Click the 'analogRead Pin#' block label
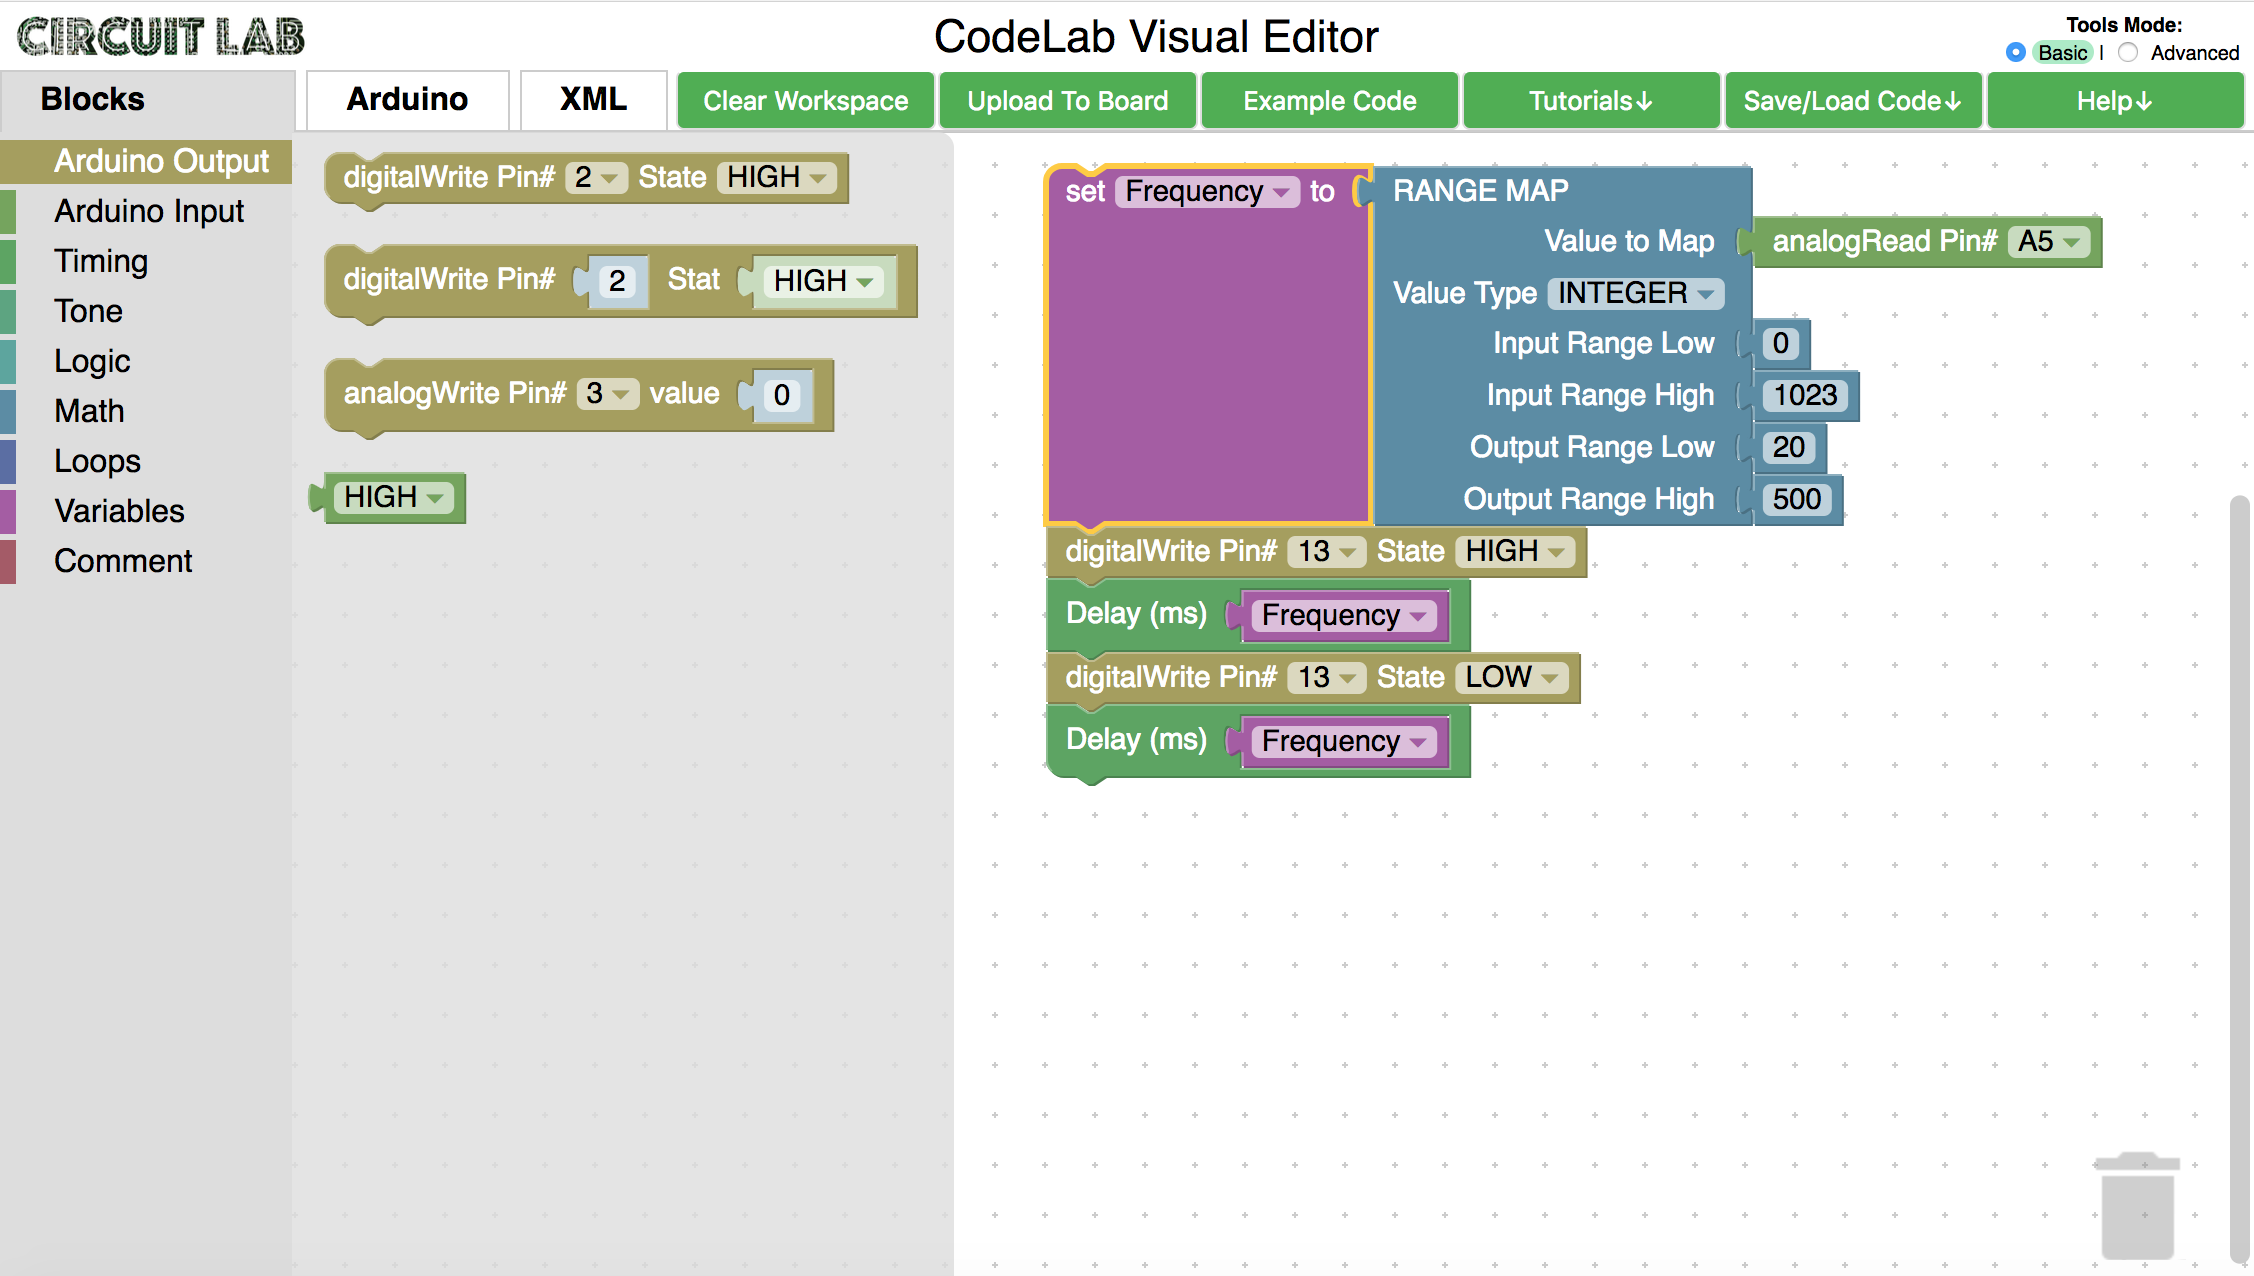 pyautogui.click(x=1885, y=241)
